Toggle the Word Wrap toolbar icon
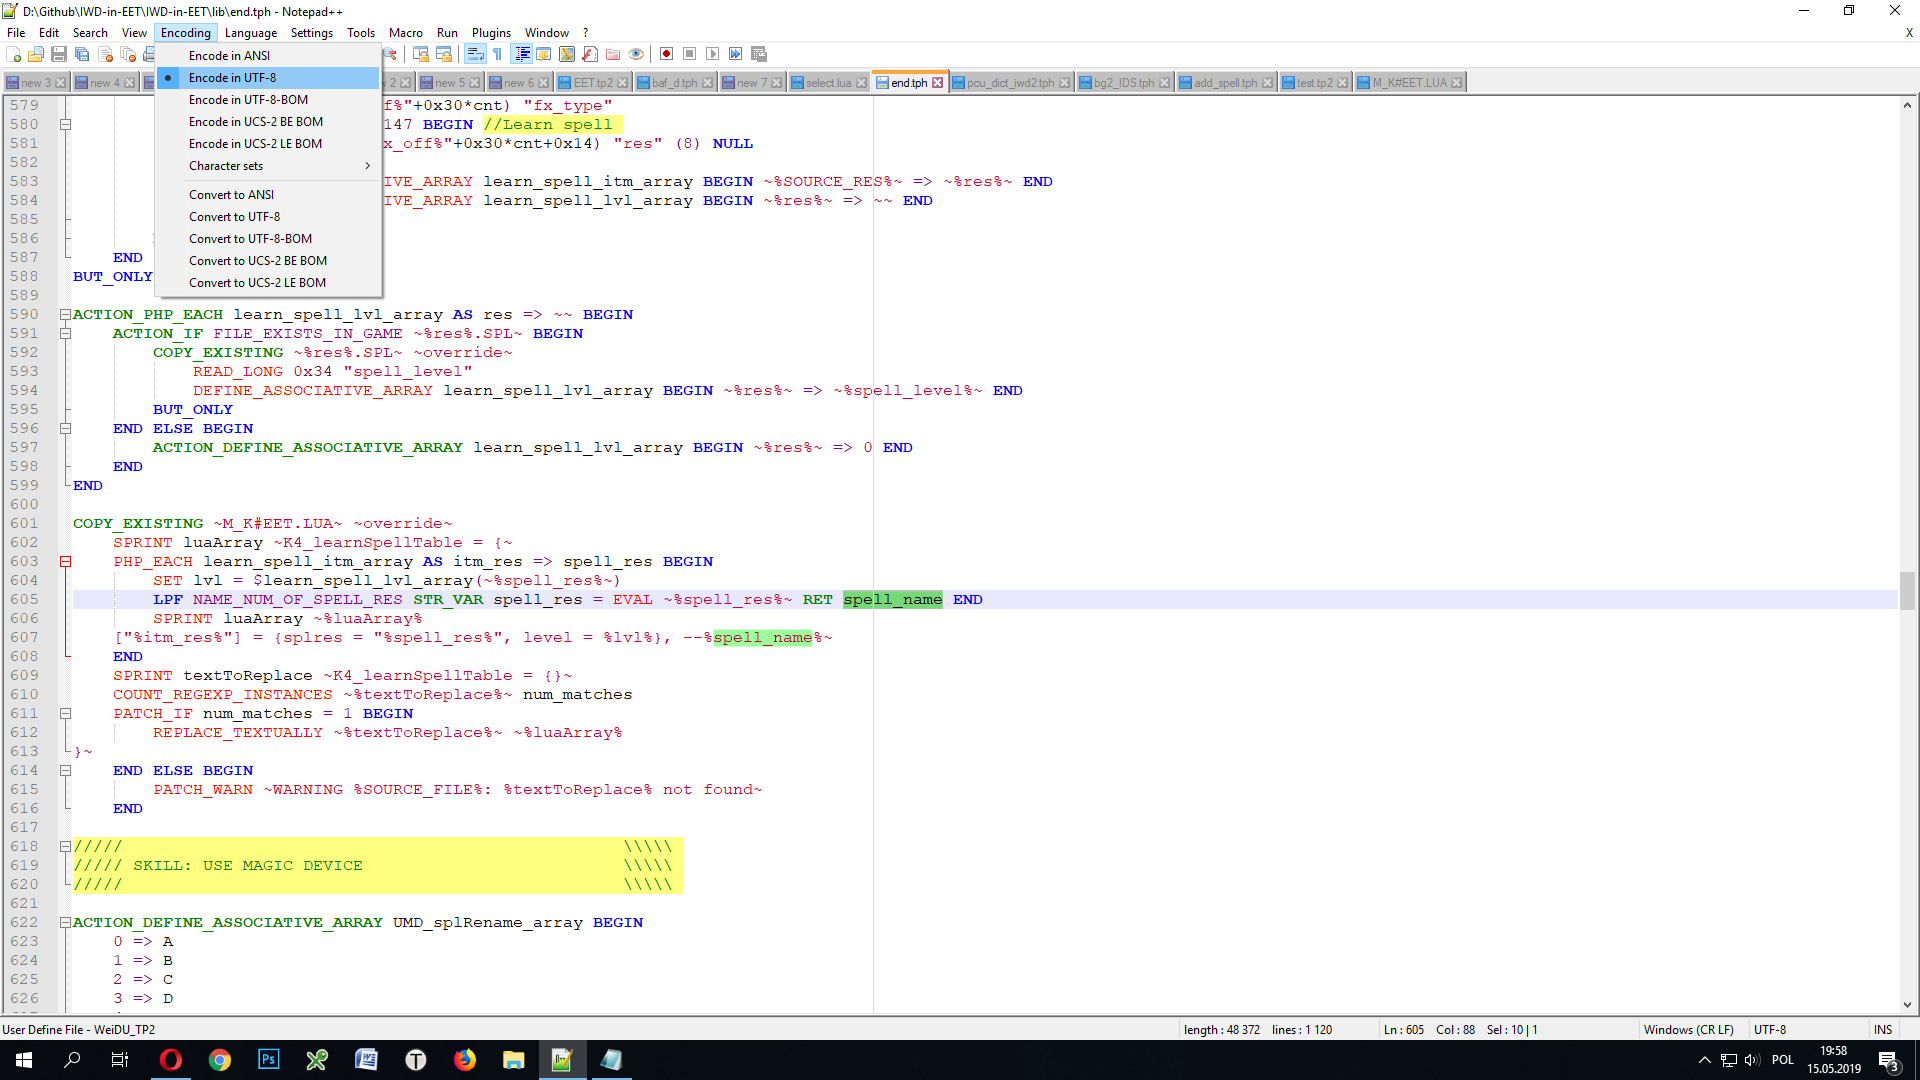 (x=475, y=54)
